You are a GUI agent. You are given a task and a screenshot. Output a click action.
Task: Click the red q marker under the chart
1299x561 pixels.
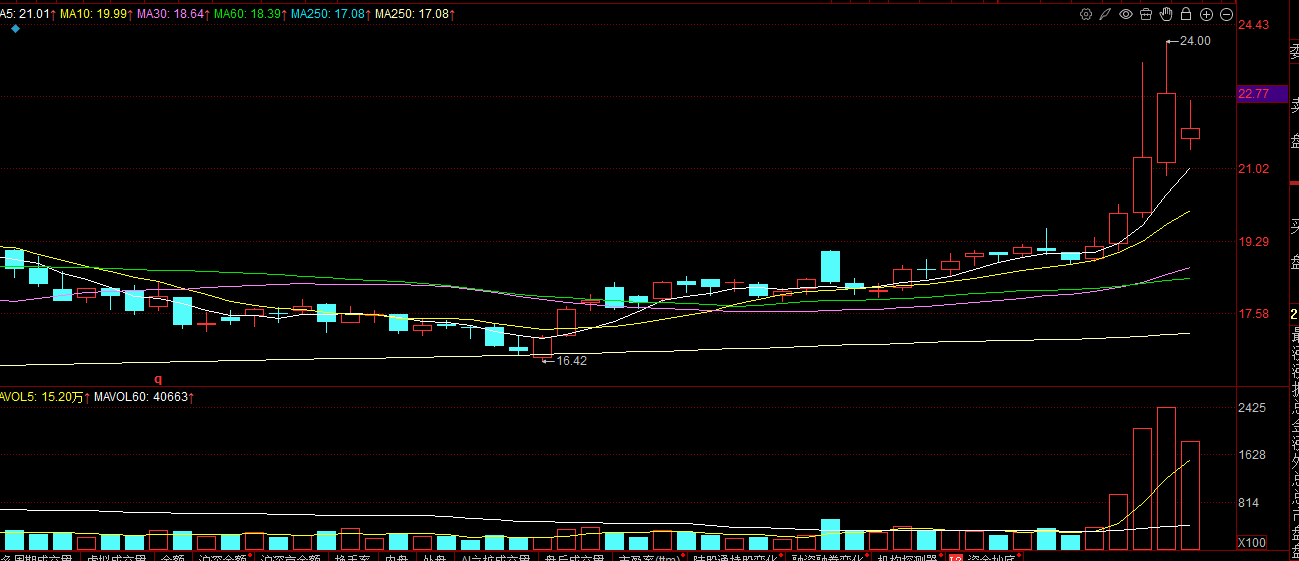point(157,379)
